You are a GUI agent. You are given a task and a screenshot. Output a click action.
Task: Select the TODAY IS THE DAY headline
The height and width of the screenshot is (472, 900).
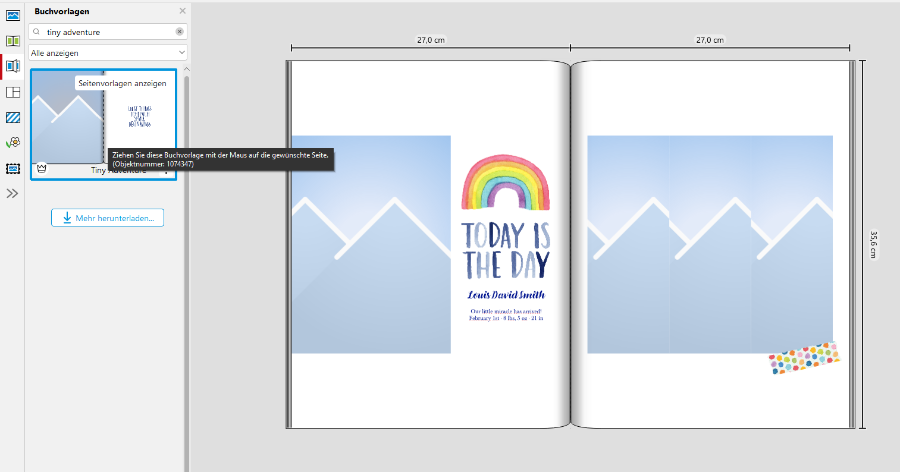click(x=506, y=251)
